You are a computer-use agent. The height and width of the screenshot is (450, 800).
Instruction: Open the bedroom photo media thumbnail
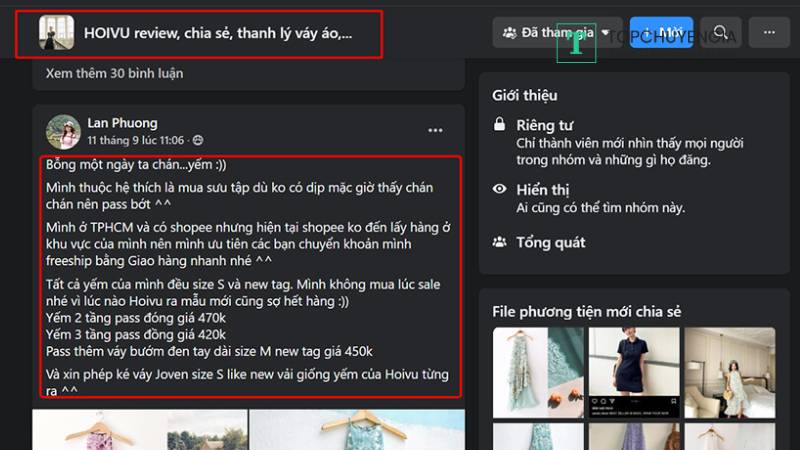click(730, 373)
